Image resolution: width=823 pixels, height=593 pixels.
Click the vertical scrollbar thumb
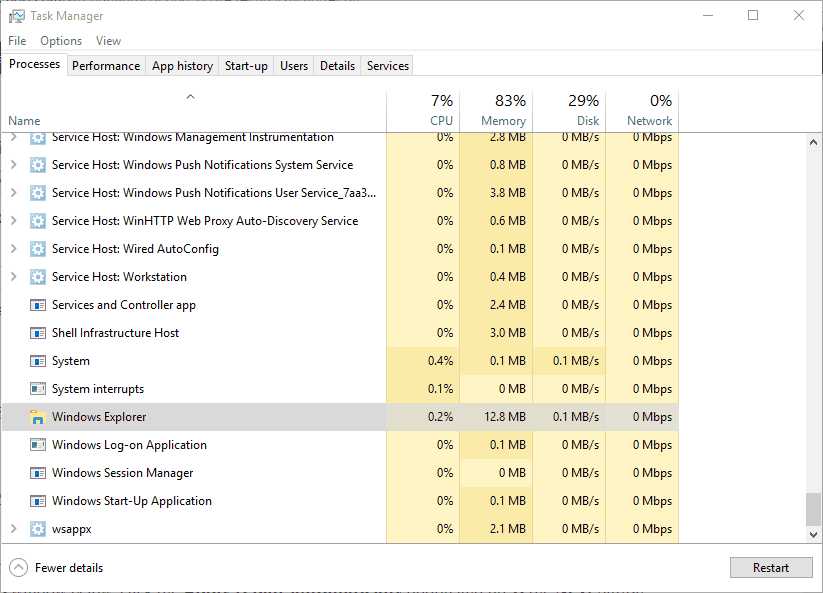[x=813, y=509]
